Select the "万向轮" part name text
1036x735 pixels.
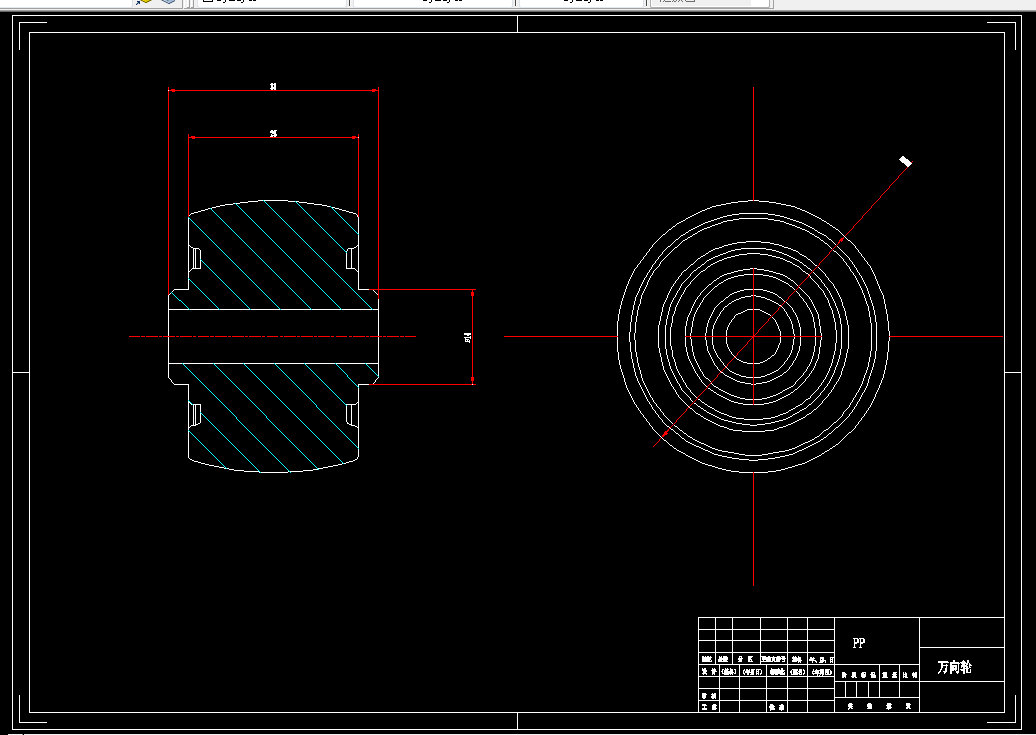click(955, 667)
